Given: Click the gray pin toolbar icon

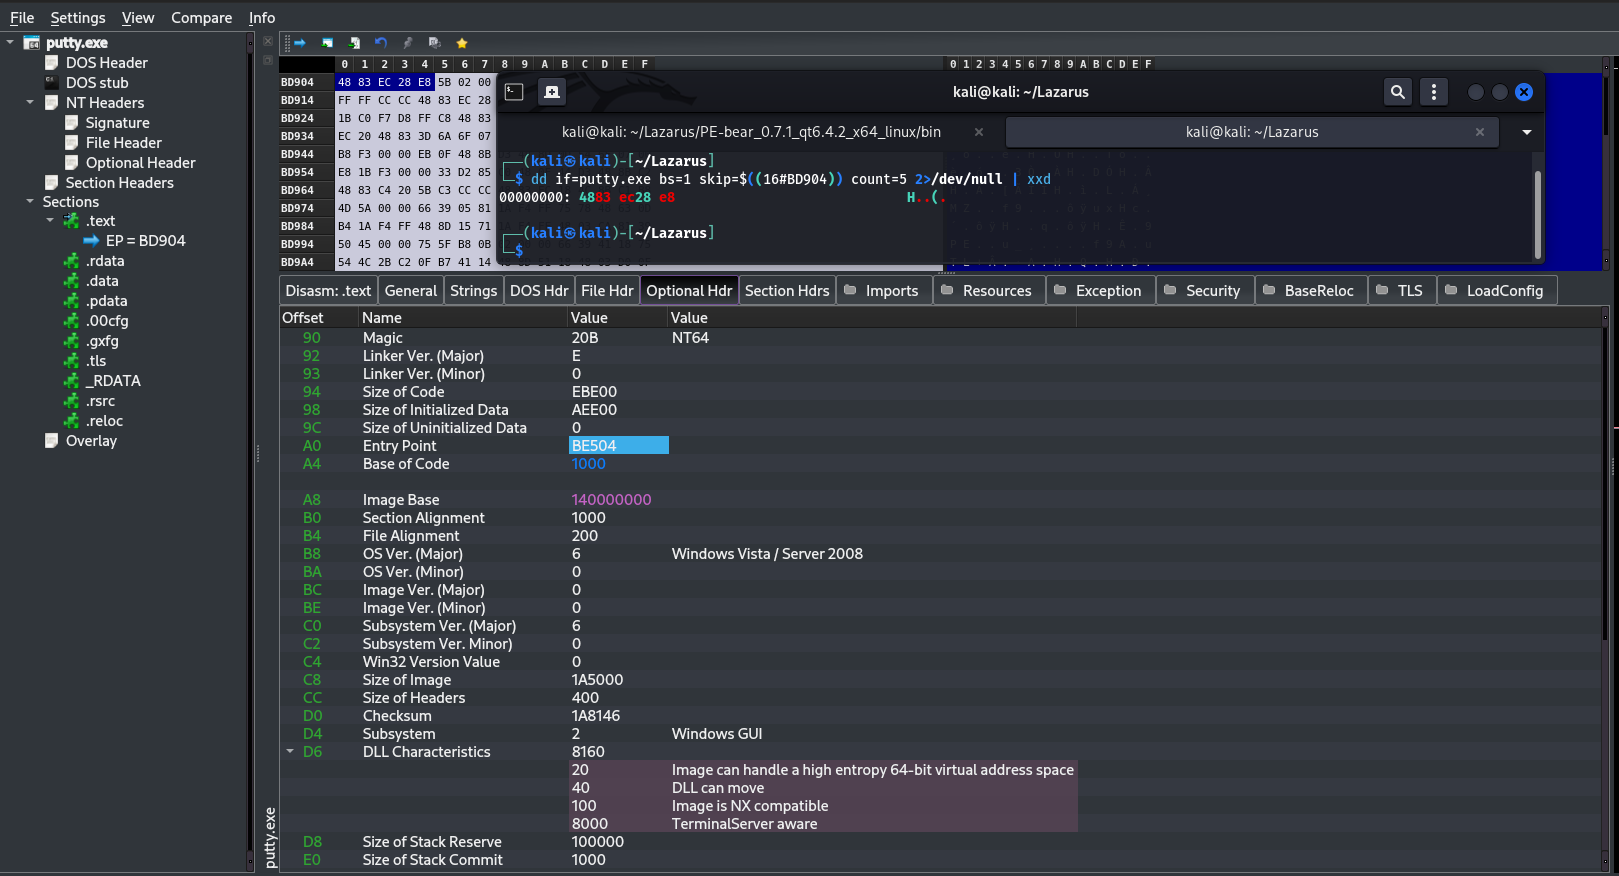Looking at the screenshot, I should click(x=408, y=43).
